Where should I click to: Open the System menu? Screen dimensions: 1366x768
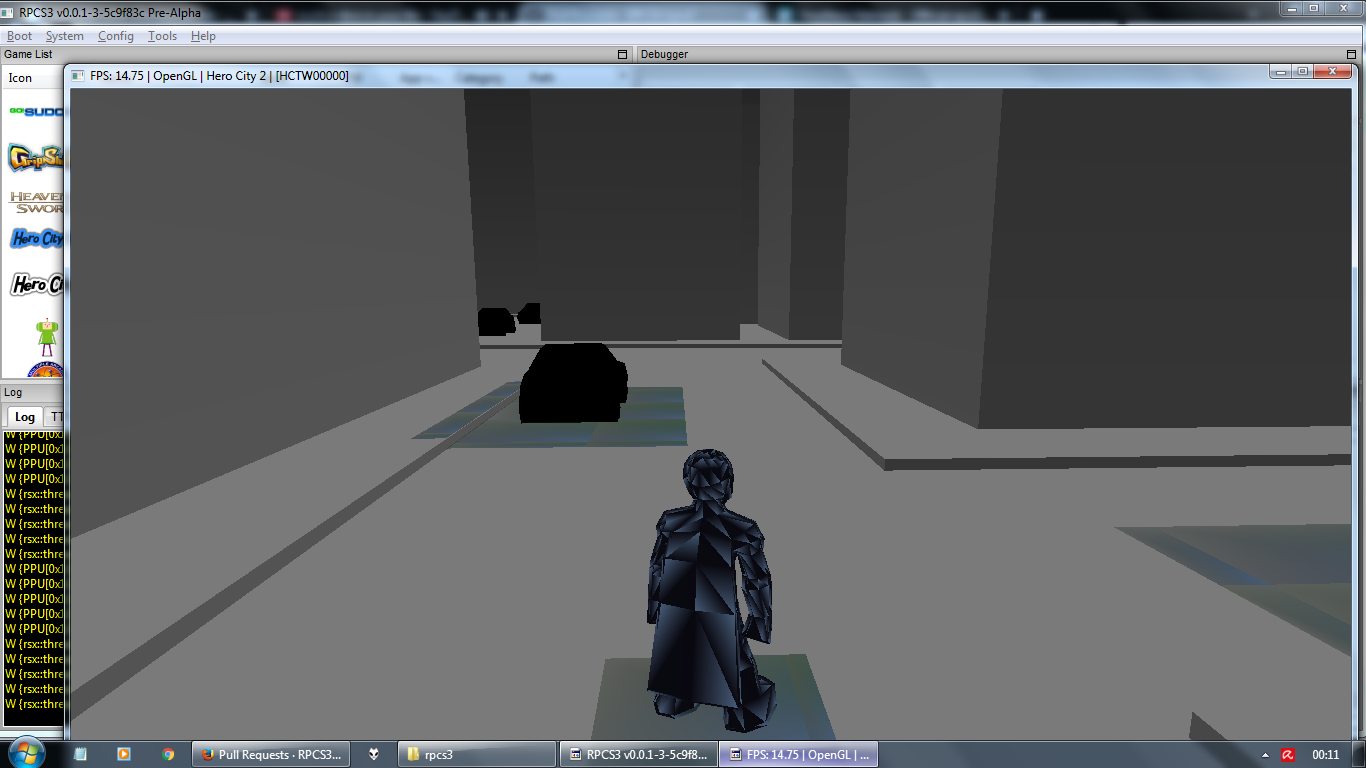click(x=65, y=36)
